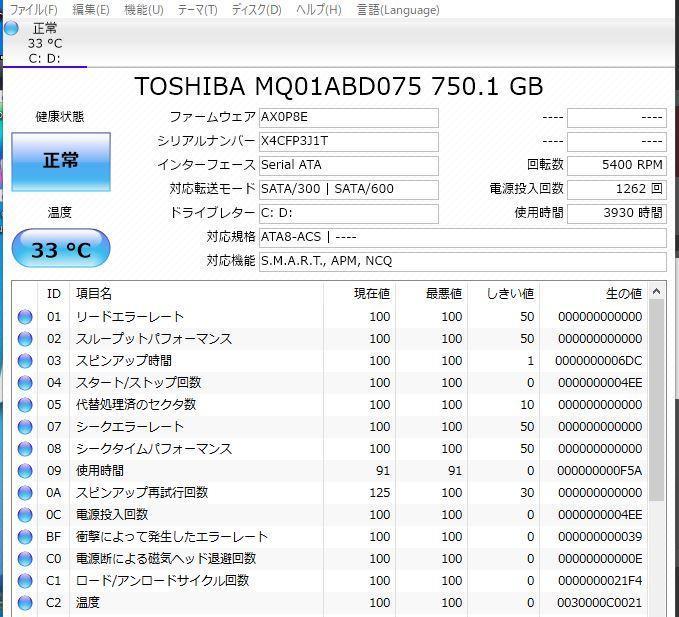Open the 編集(E) menu
This screenshot has height=617, width=679.
pos(91,10)
